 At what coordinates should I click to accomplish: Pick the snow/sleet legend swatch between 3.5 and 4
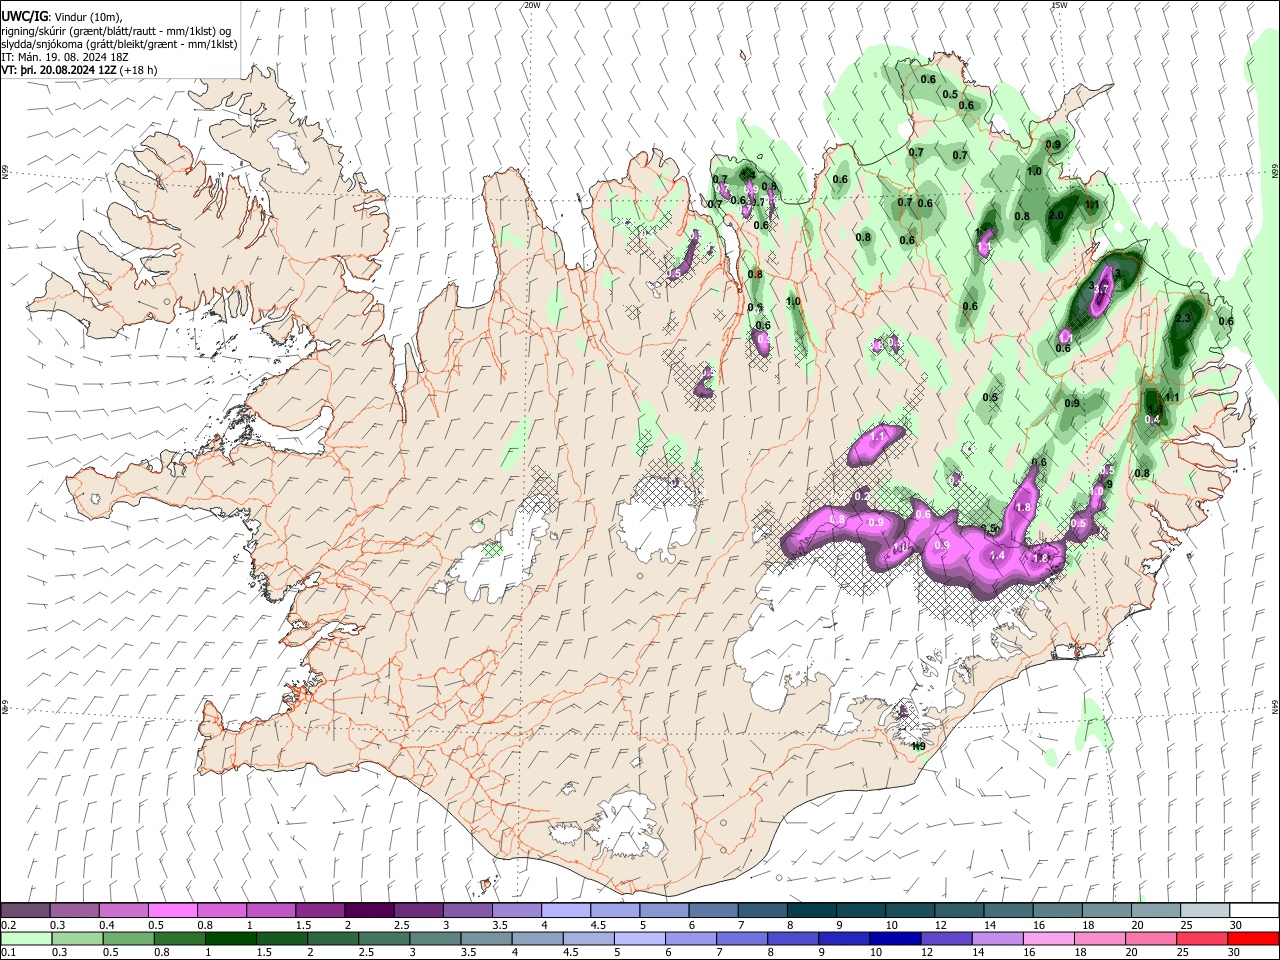tap(516, 911)
